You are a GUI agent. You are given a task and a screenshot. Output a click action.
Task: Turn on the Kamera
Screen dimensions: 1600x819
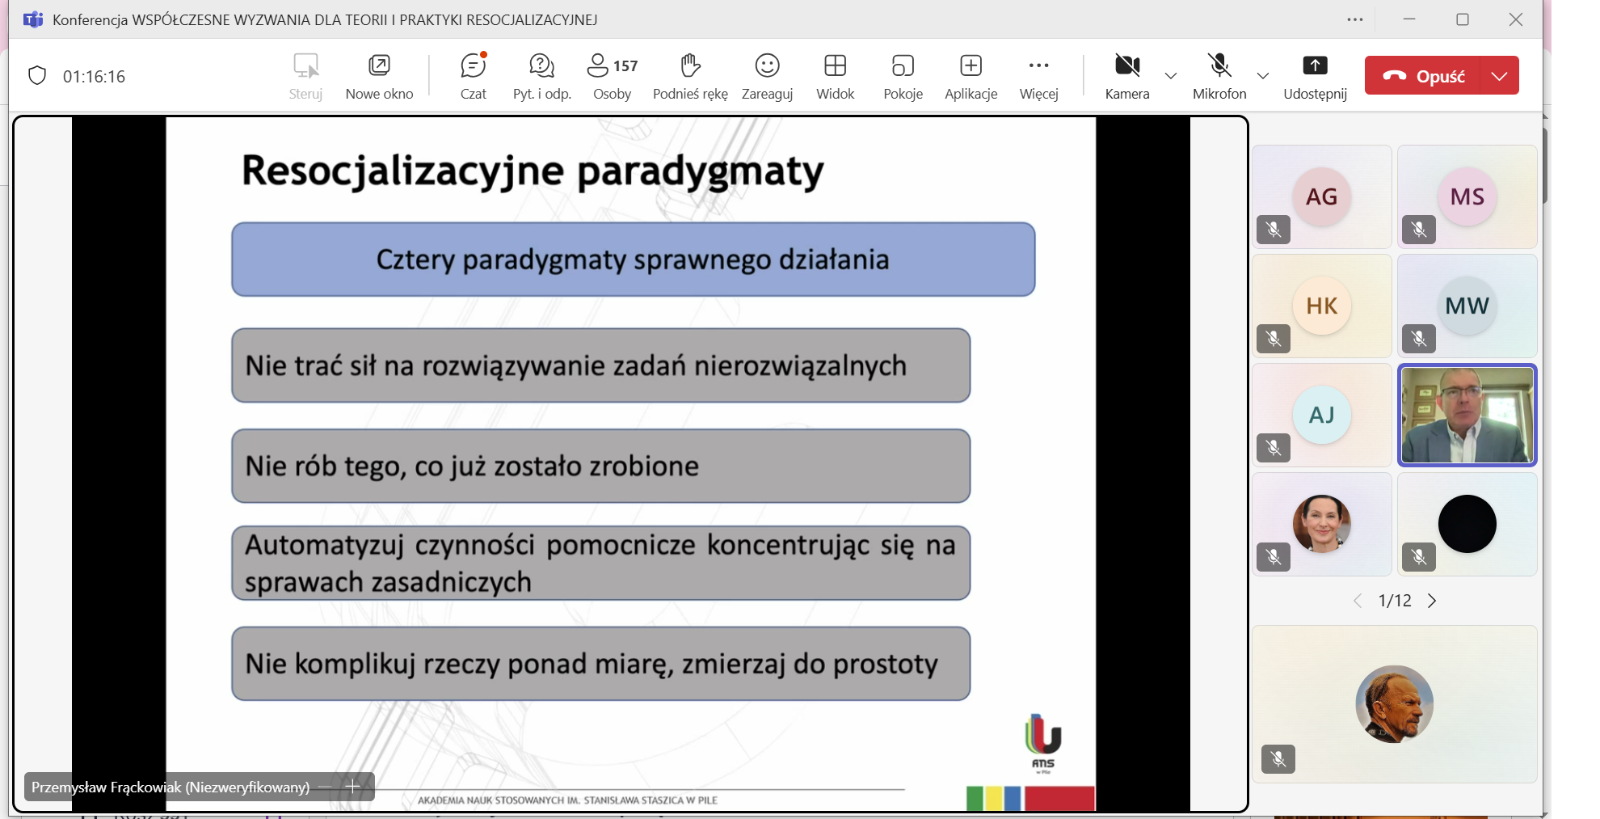[1127, 76]
